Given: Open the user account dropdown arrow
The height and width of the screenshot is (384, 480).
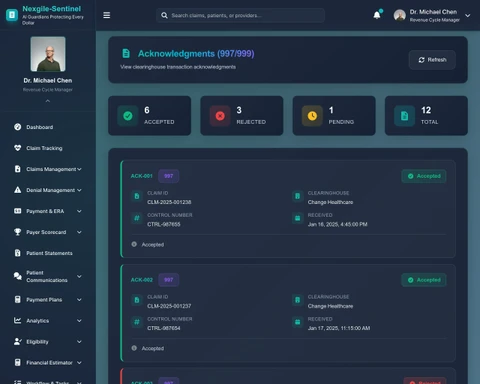Looking at the screenshot, I should (468, 16).
